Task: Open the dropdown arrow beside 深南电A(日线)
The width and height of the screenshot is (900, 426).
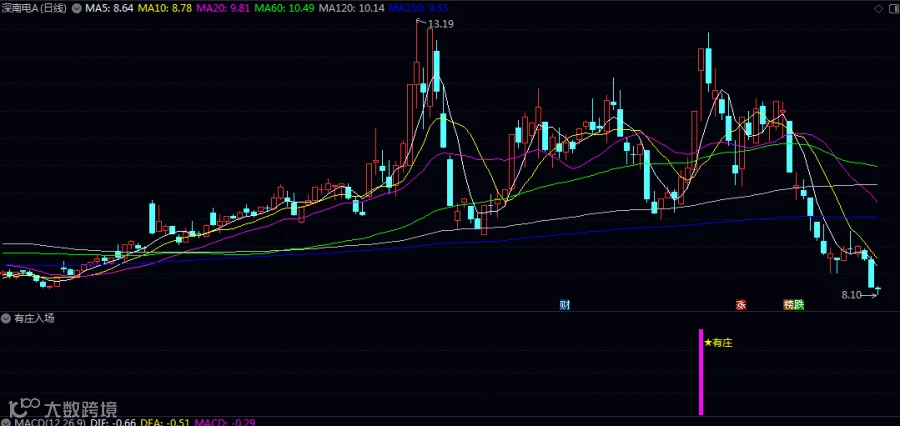Action: coord(77,9)
